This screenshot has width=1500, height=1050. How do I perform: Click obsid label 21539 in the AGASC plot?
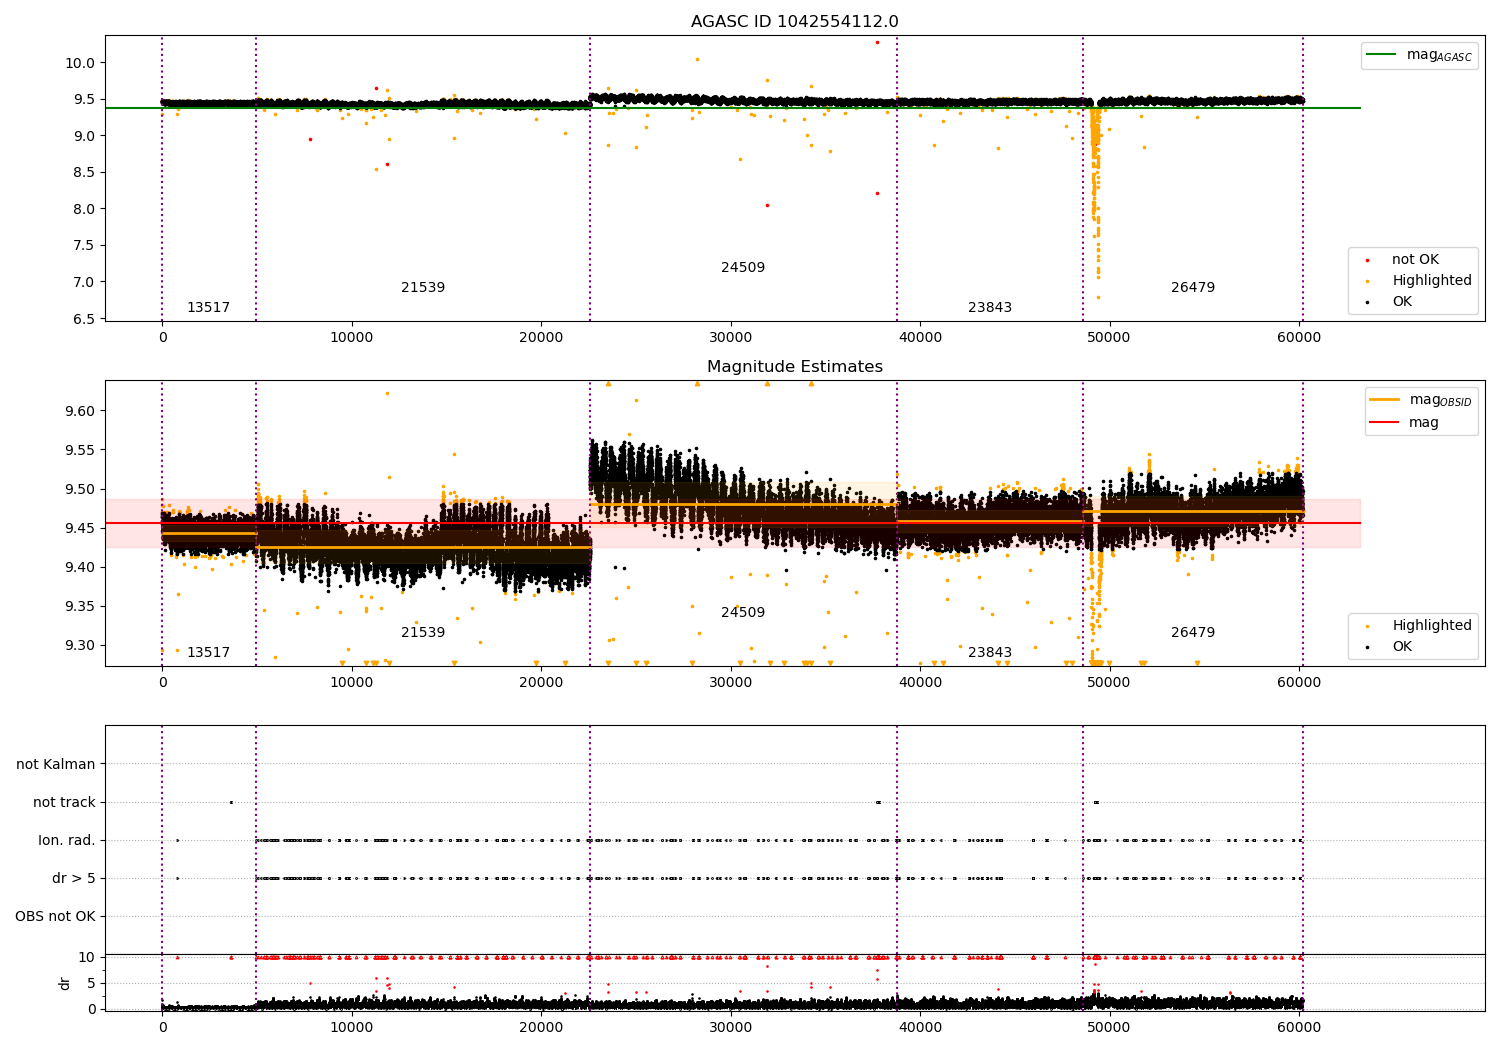(x=423, y=288)
